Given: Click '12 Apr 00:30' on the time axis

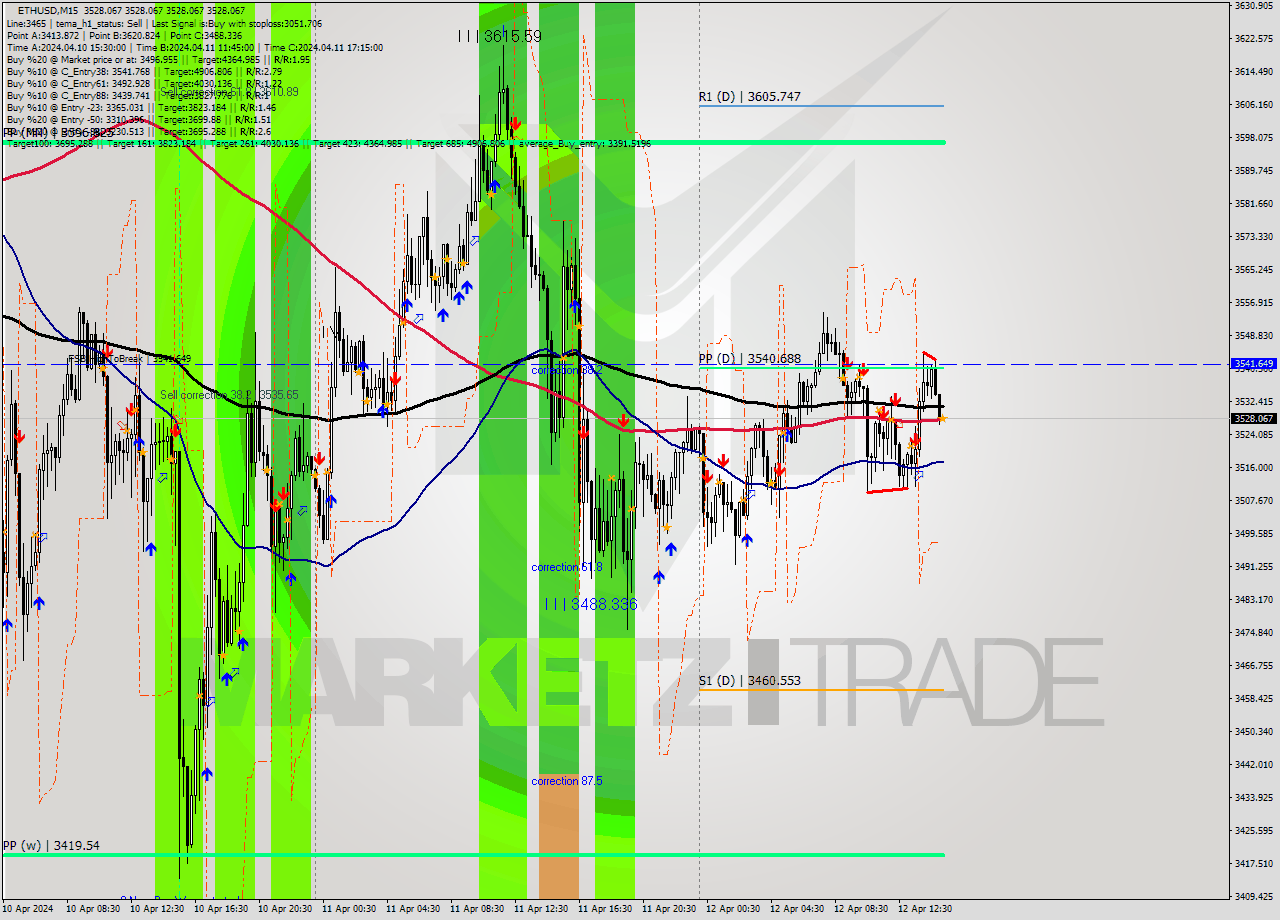Looking at the screenshot, I should (733, 909).
